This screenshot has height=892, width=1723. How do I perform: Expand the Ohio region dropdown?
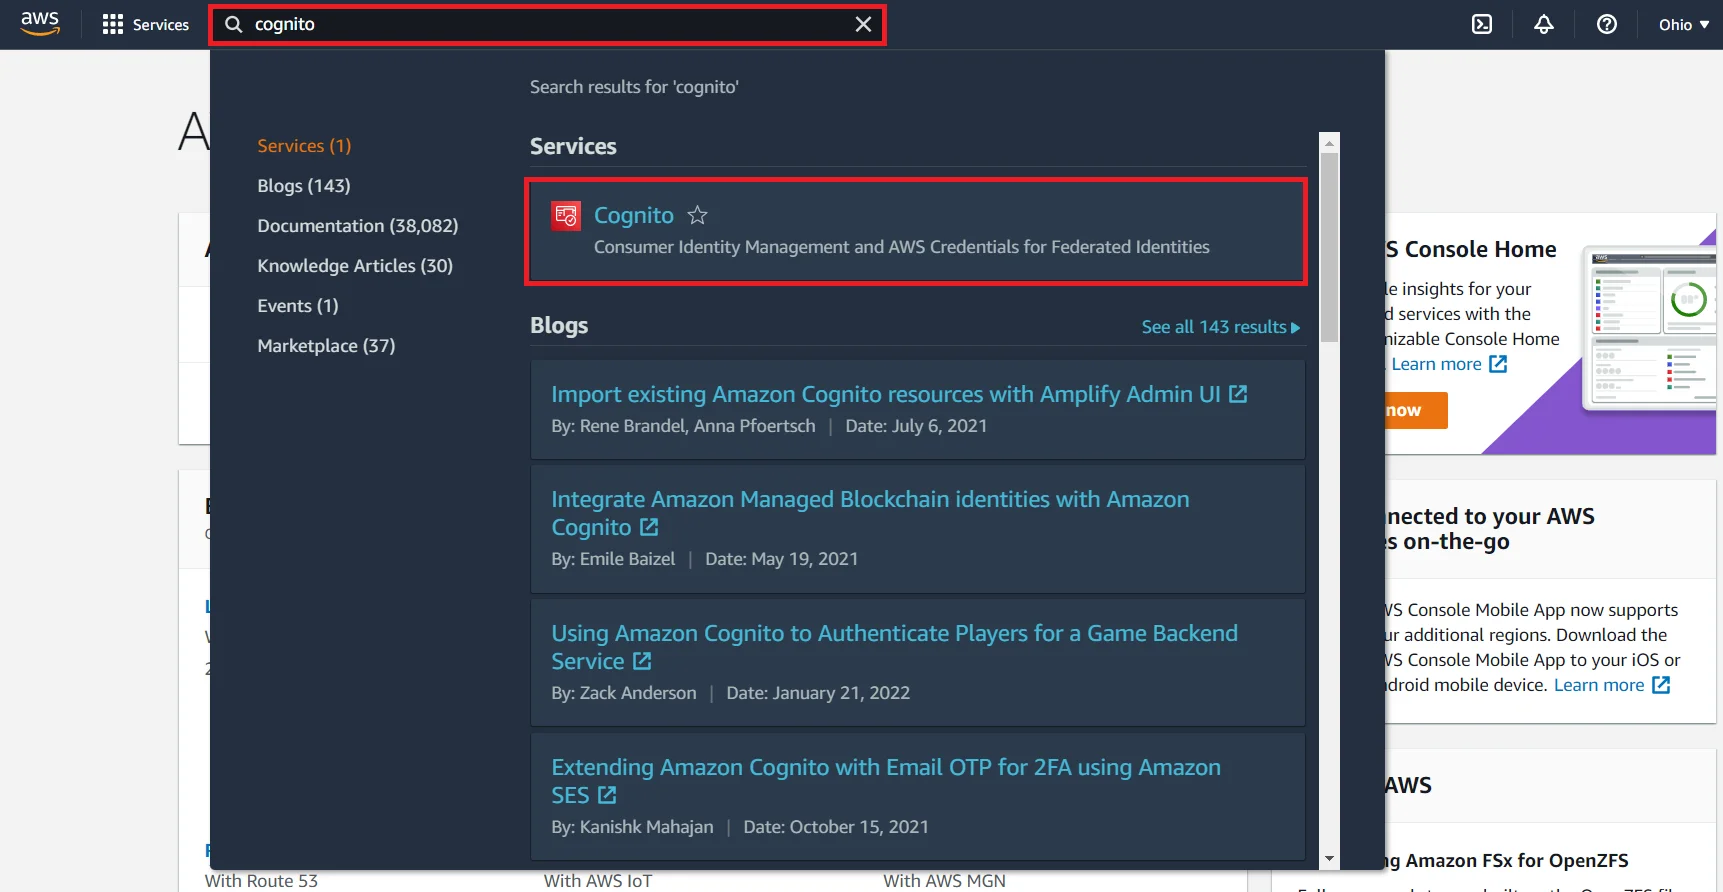[1684, 24]
